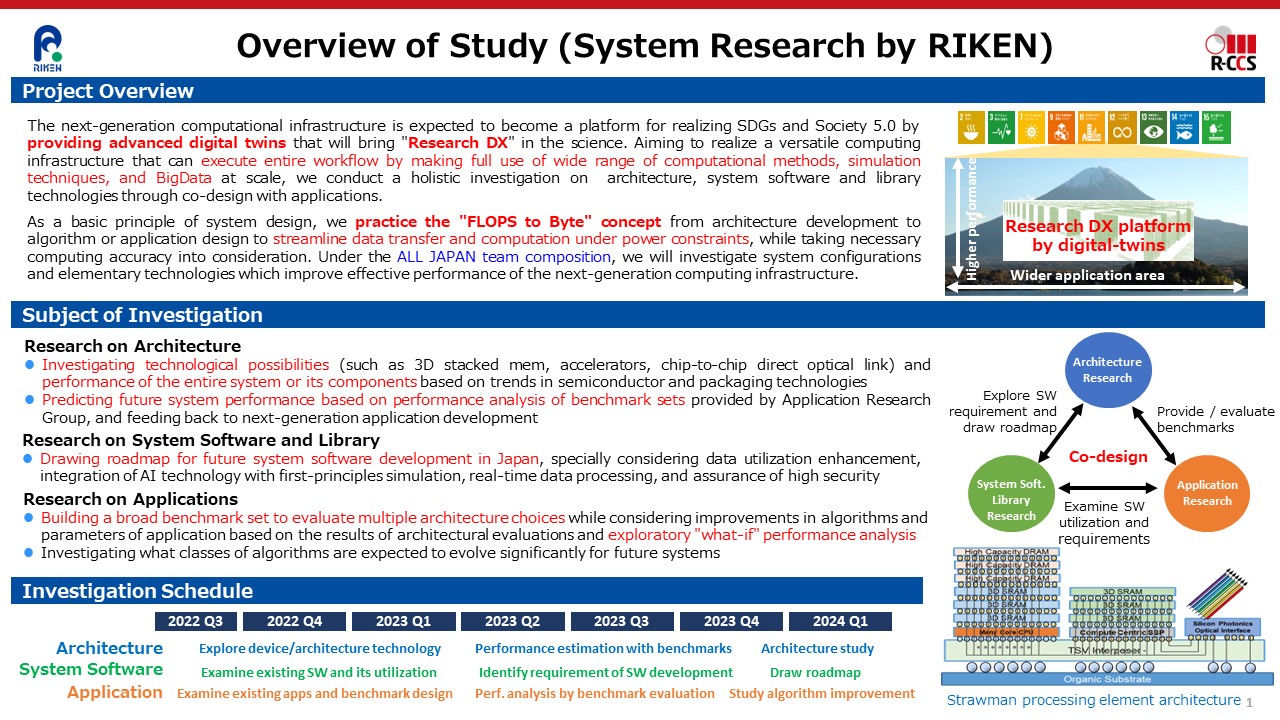This screenshot has height=720, width=1280.
Task: Click the red Investigating technological possibilities text
Action: coord(185,364)
